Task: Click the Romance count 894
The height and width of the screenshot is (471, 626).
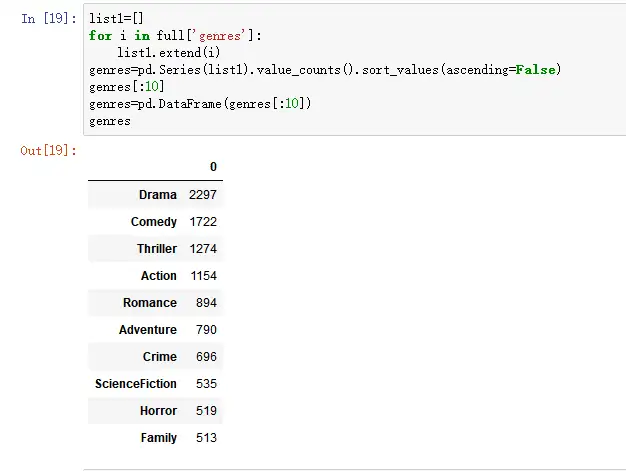Action: (x=206, y=303)
